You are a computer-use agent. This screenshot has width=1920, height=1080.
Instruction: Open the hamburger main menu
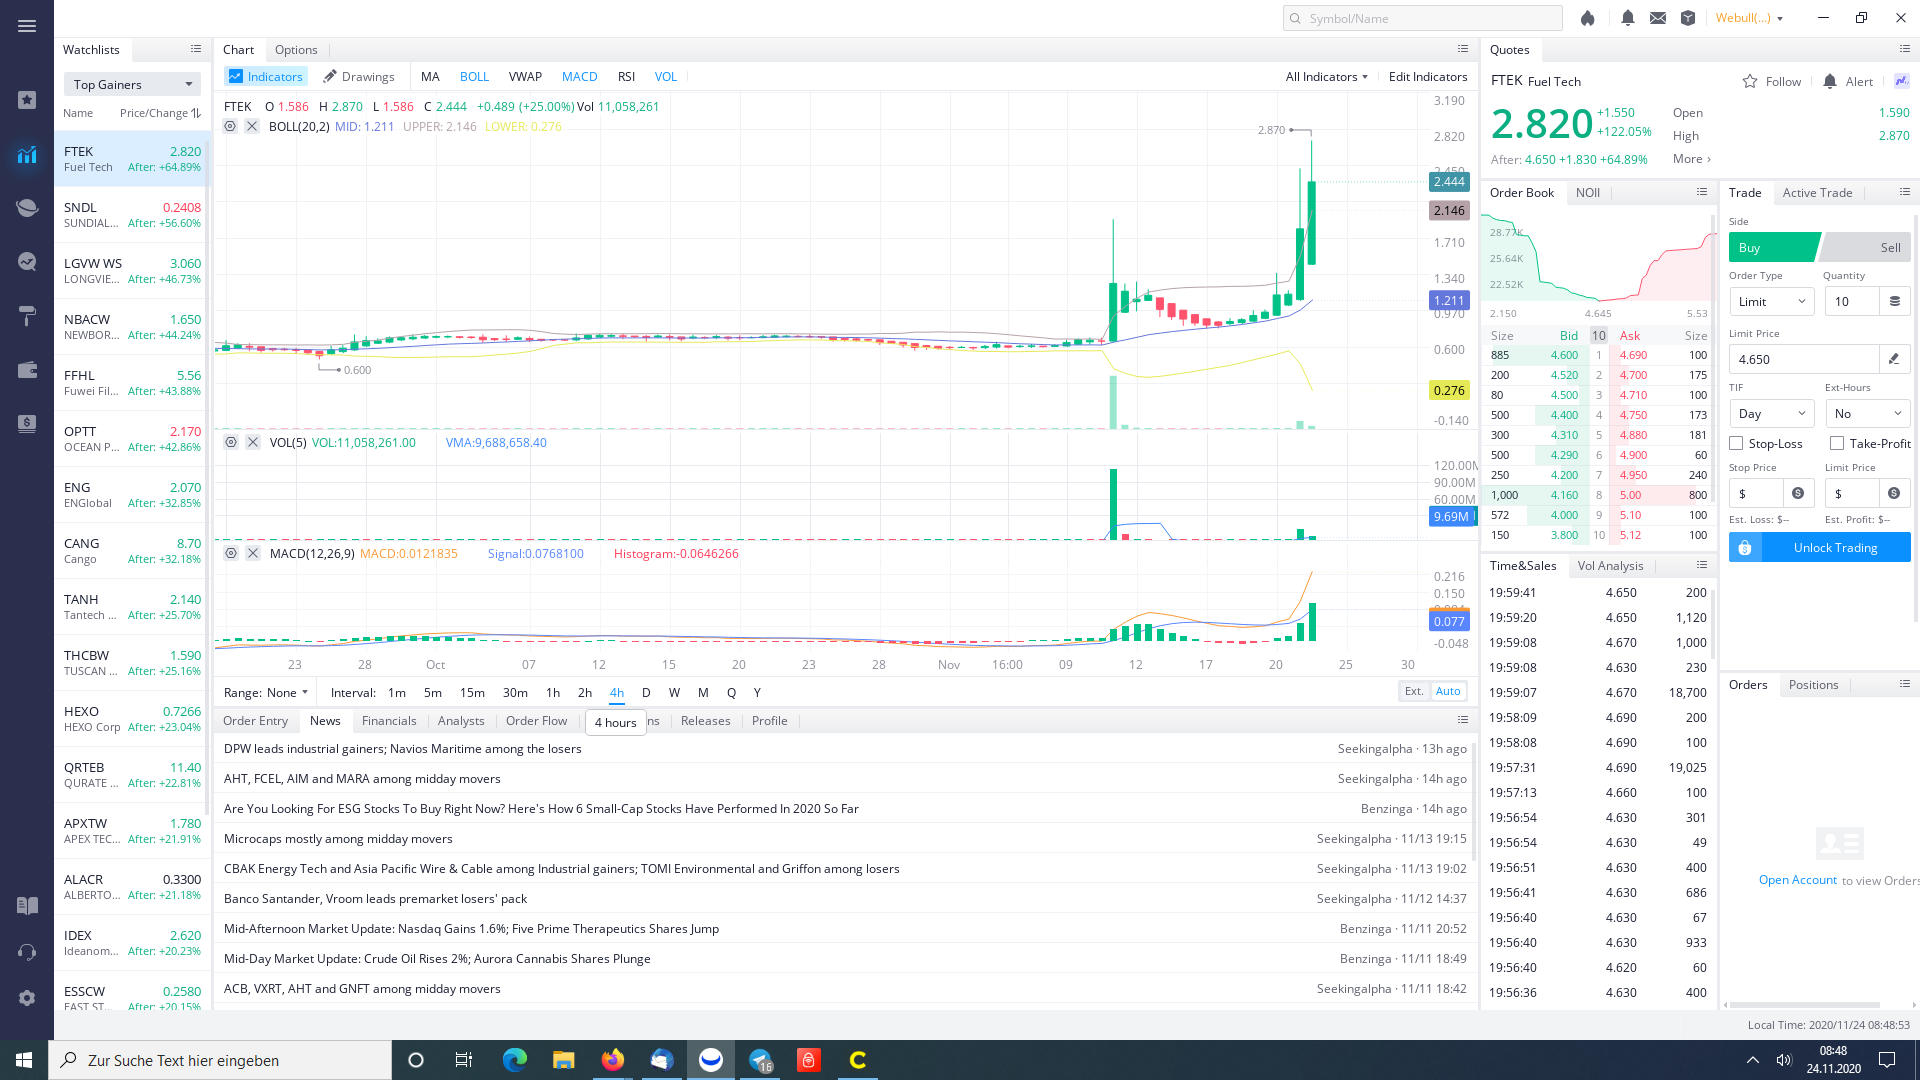(27, 26)
